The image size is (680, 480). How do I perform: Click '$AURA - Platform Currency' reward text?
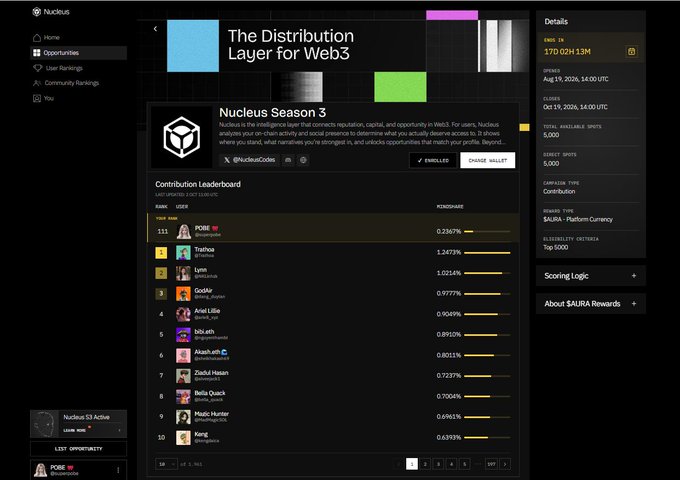578,219
